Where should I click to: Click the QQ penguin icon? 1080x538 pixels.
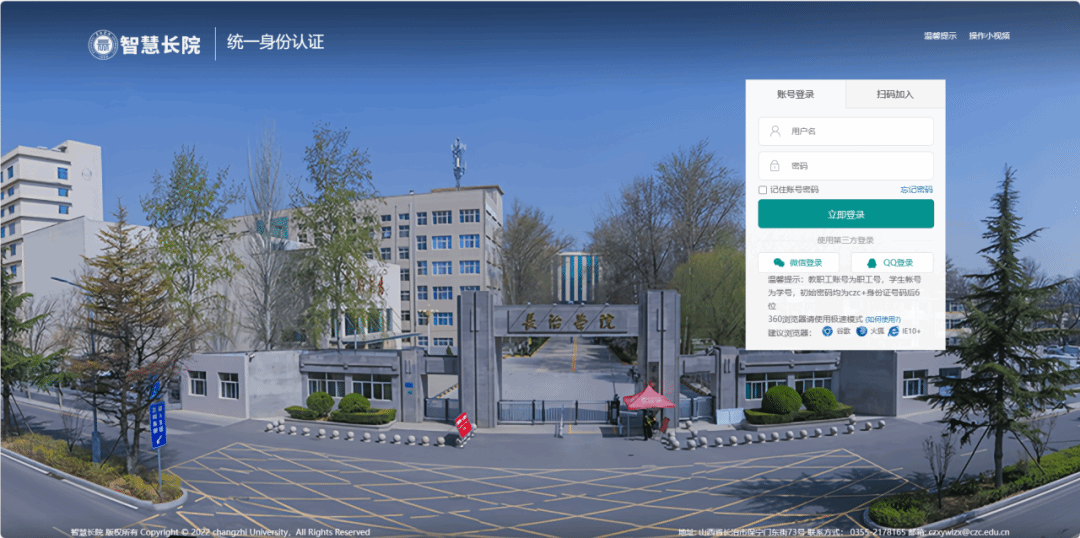pos(873,262)
